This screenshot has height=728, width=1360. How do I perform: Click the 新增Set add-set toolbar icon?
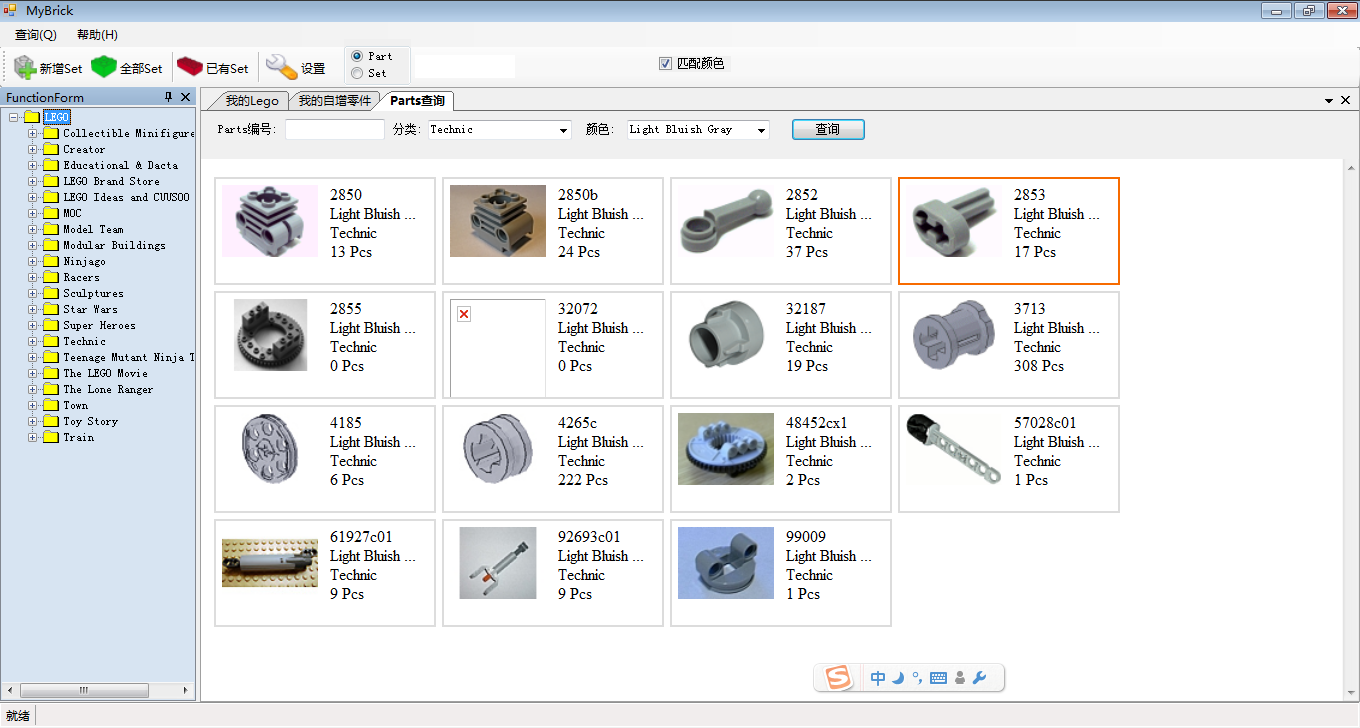pos(25,67)
